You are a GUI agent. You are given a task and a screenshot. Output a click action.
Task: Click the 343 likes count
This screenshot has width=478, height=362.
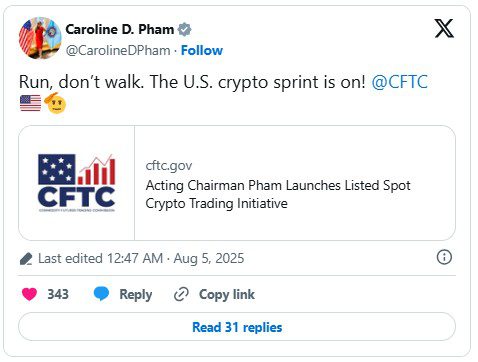pyautogui.click(x=58, y=294)
